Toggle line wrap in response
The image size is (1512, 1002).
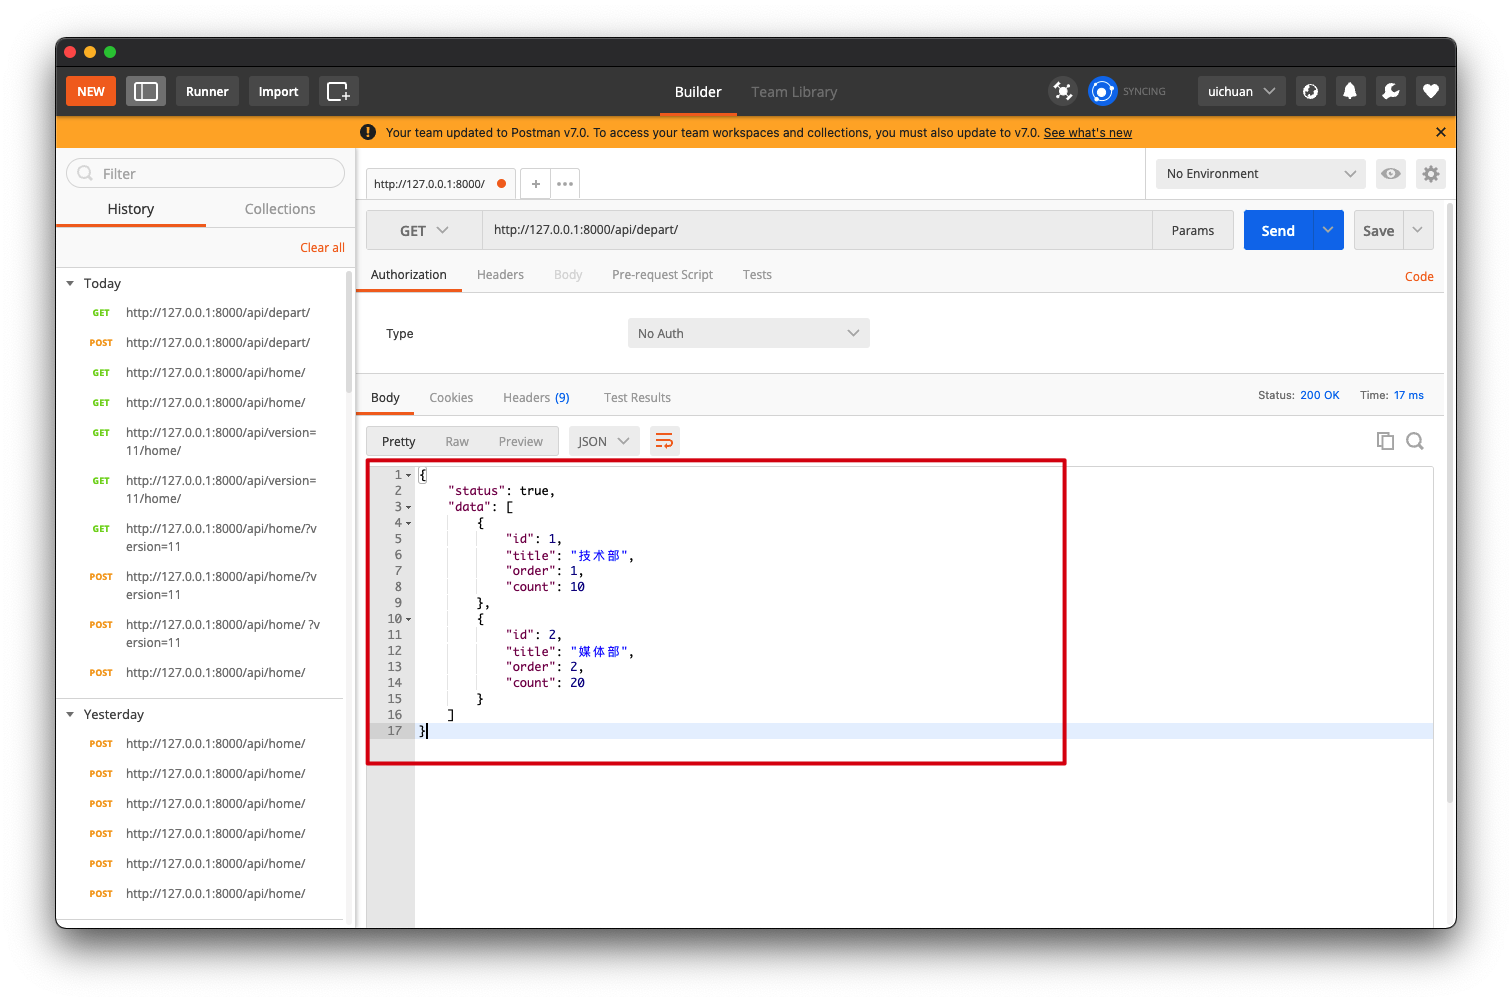665,441
